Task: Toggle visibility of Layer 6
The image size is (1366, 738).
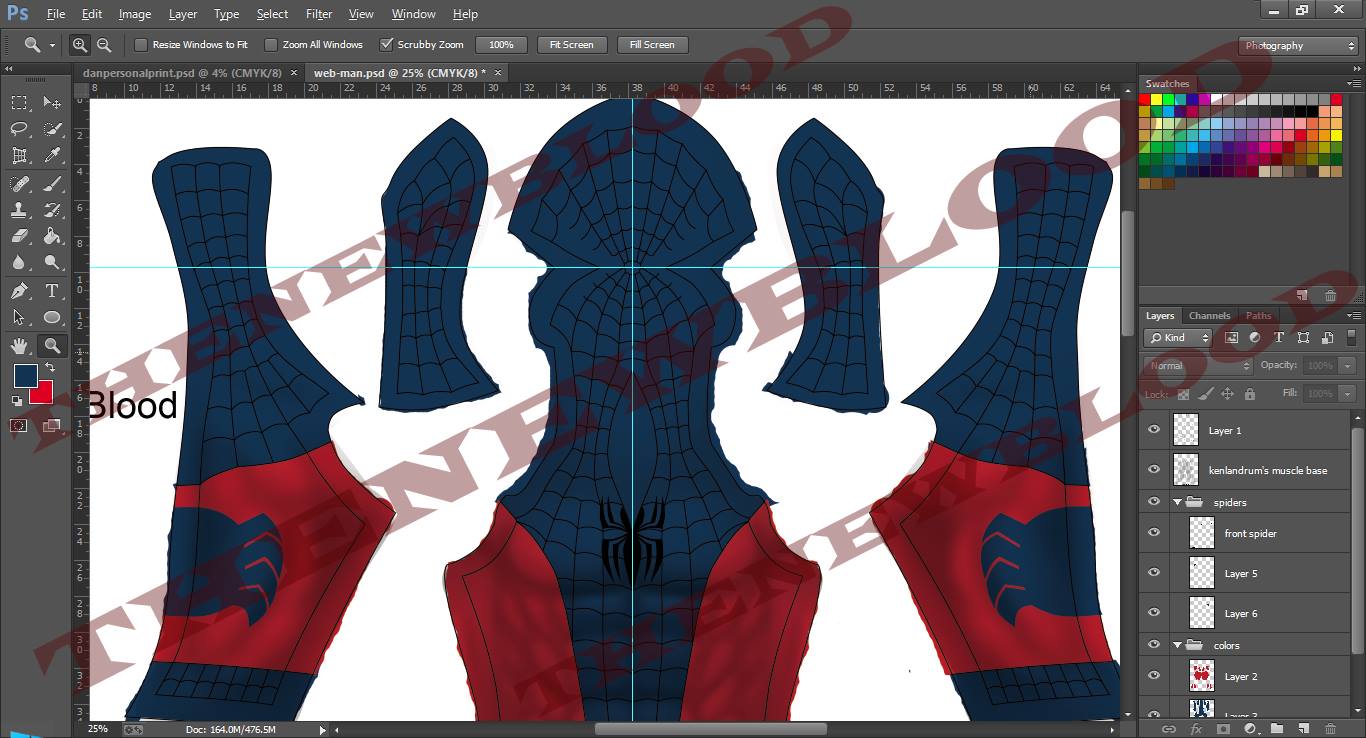Action: point(1154,613)
